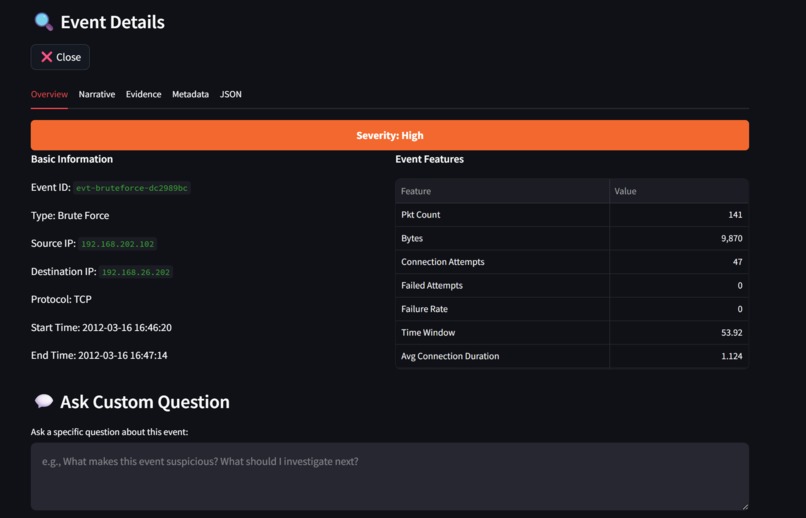Click the speech bubble icon by Ask Custom Question
This screenshot has height=518, width=806.
click(44, 401)
